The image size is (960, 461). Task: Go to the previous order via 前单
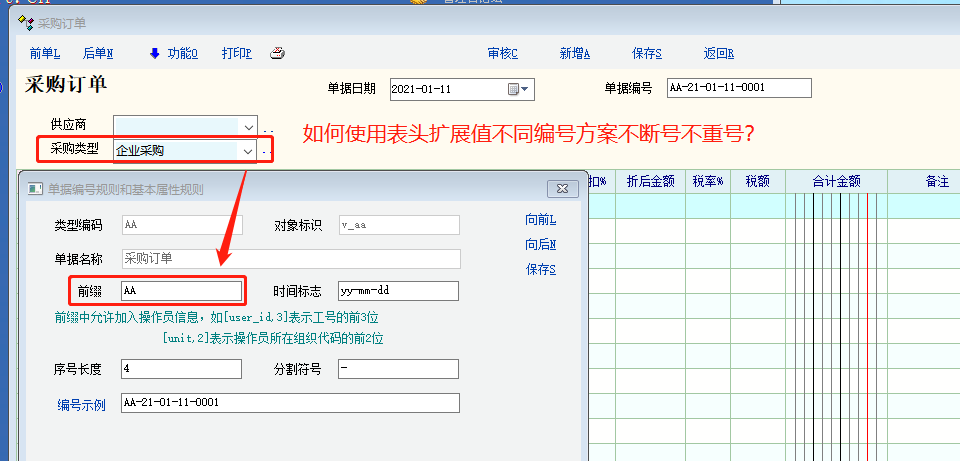(x=45, y=54)
